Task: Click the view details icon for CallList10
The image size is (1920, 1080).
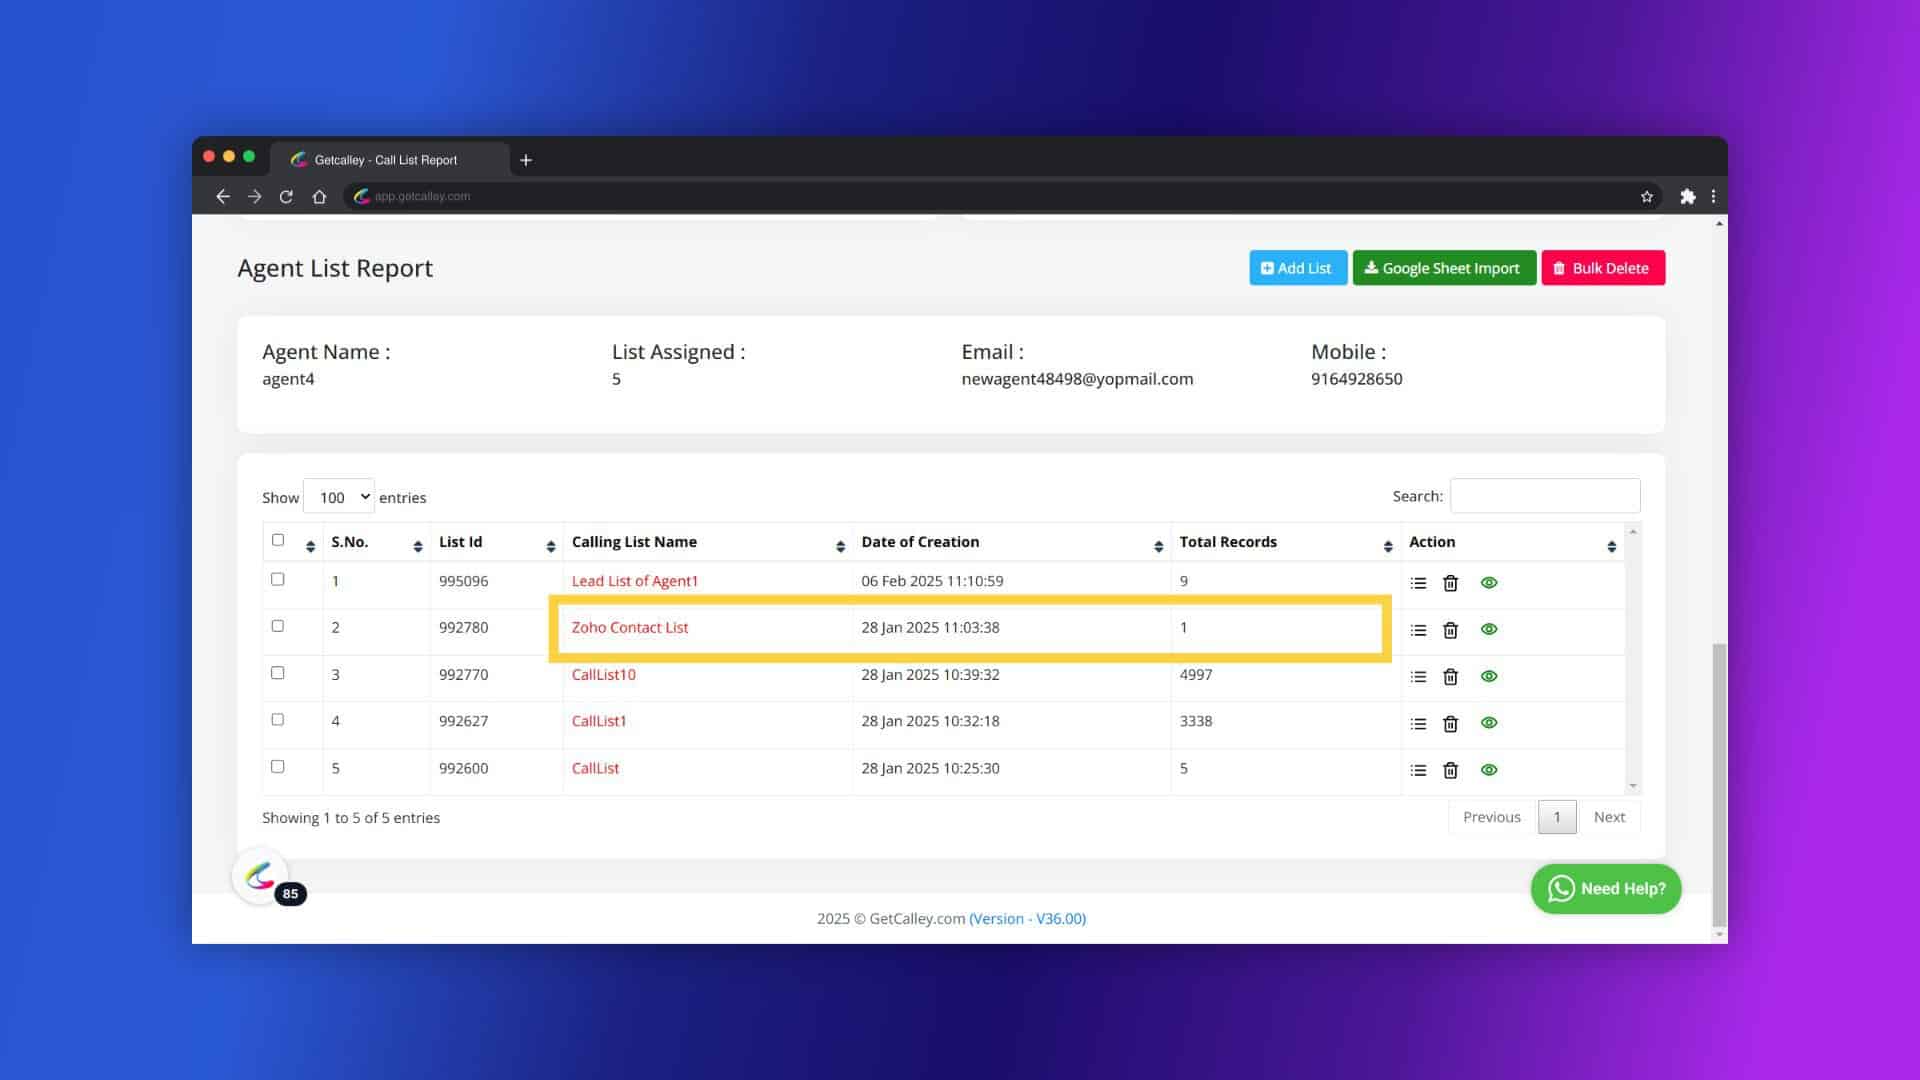Action: click(x=1487, y=675)
